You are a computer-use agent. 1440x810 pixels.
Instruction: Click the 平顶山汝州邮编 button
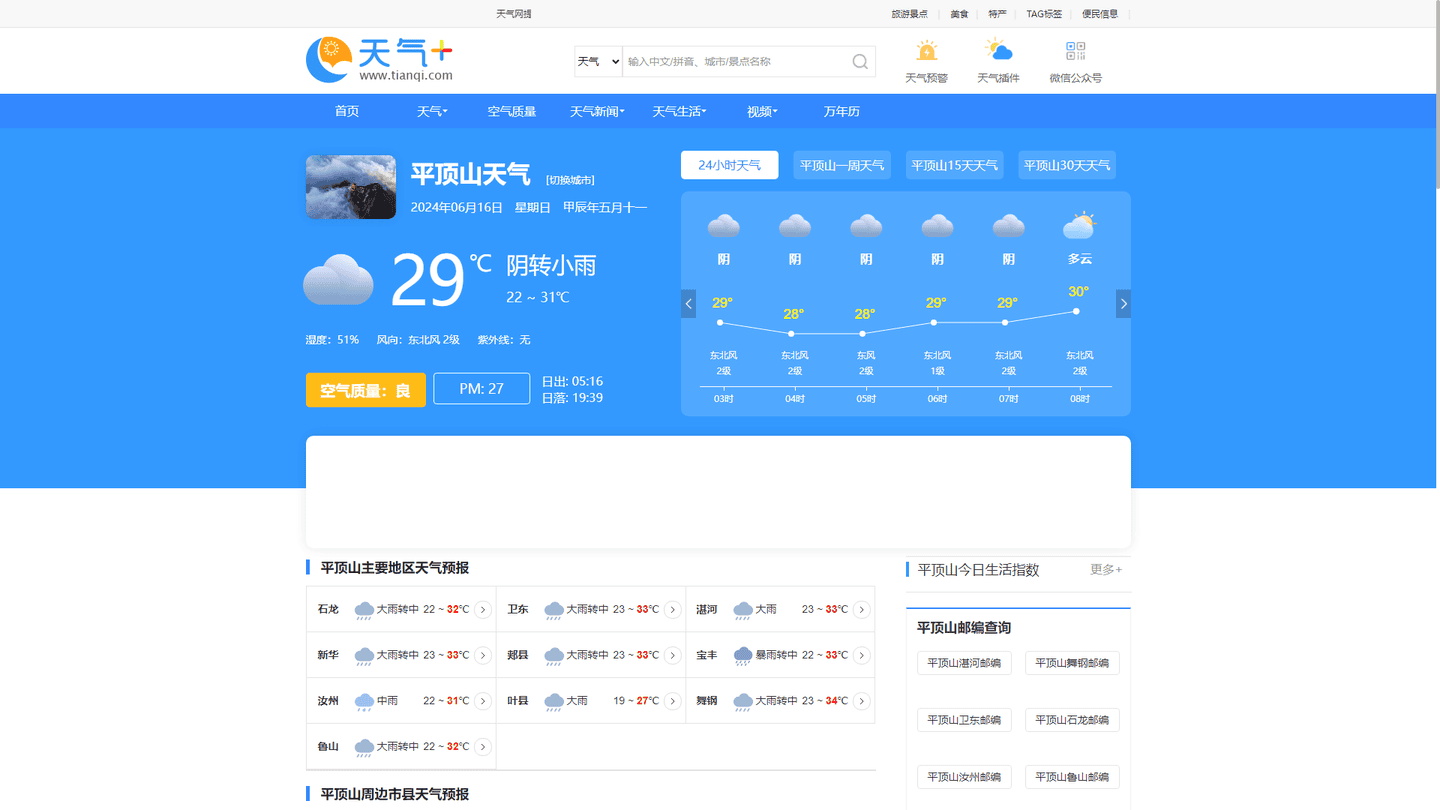pyautogui.click(x=964, y=777)
